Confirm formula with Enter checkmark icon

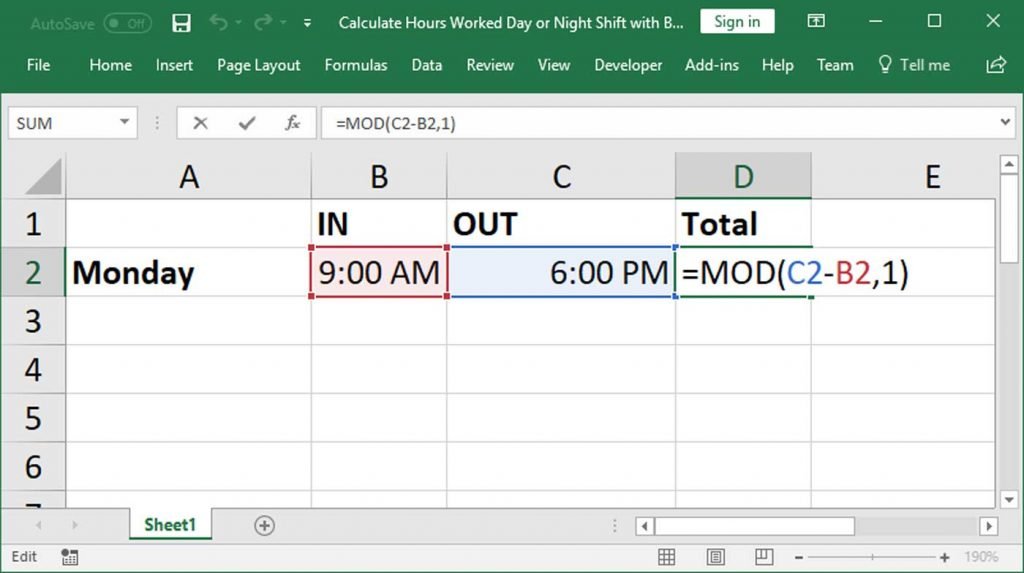247,123
